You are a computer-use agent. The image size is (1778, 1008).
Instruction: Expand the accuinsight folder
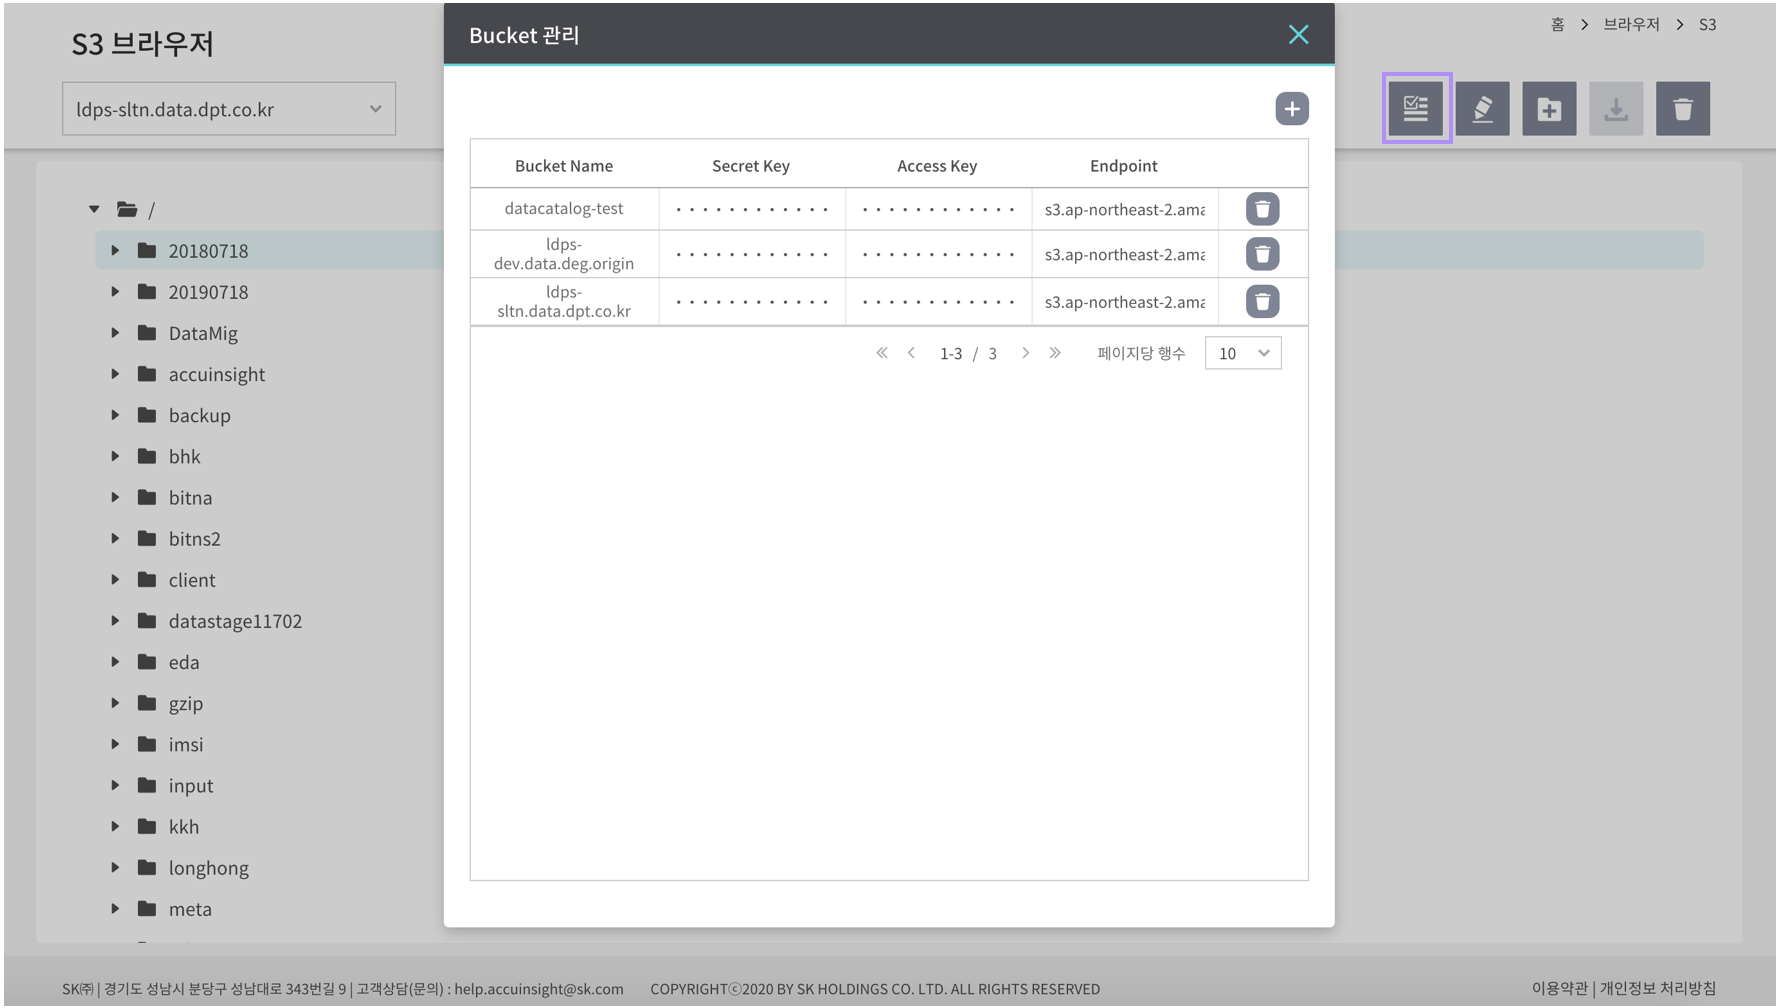coord(115,373)
